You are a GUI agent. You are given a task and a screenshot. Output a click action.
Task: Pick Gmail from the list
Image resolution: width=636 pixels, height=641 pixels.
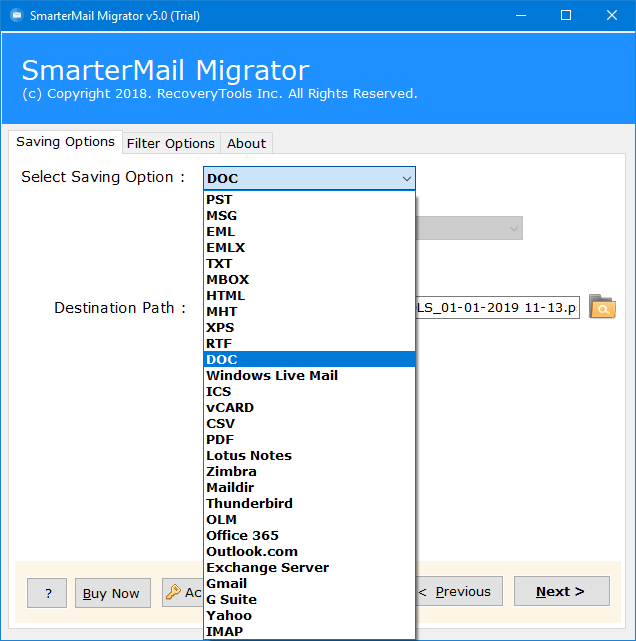point(309,583)
